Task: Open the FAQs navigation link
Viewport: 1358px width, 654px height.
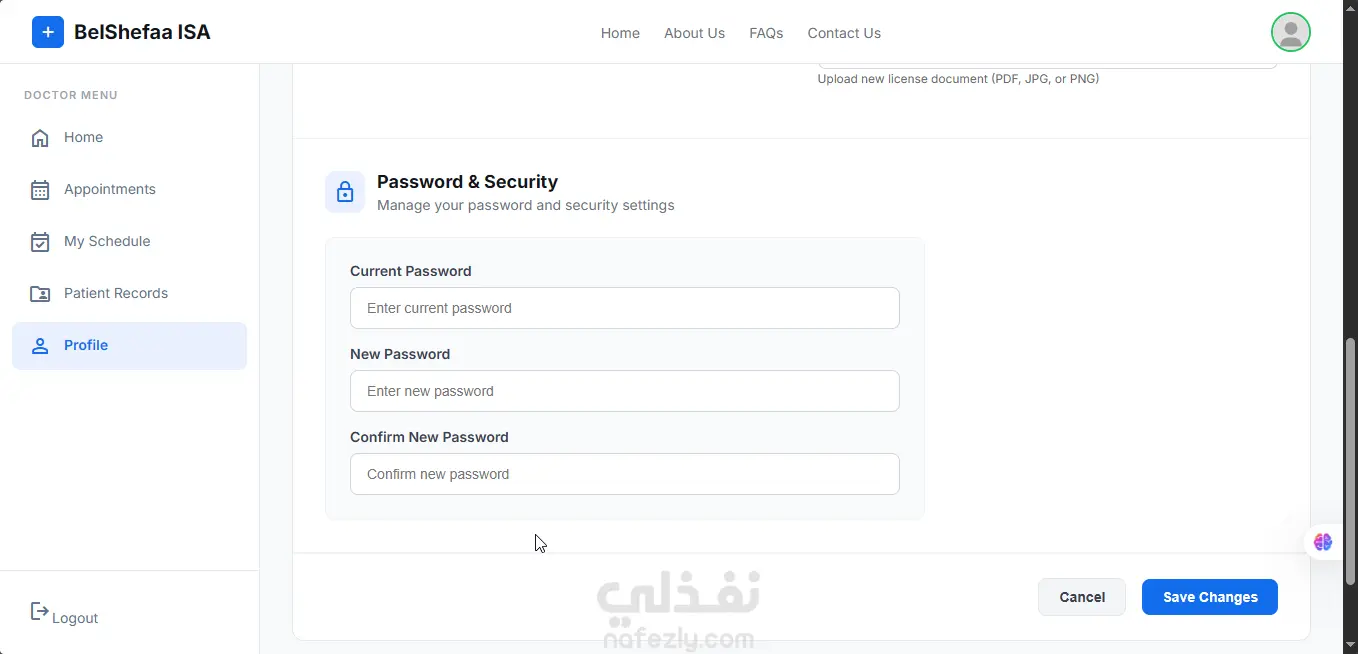Action: pyautogui.click(x=766, y=33)
